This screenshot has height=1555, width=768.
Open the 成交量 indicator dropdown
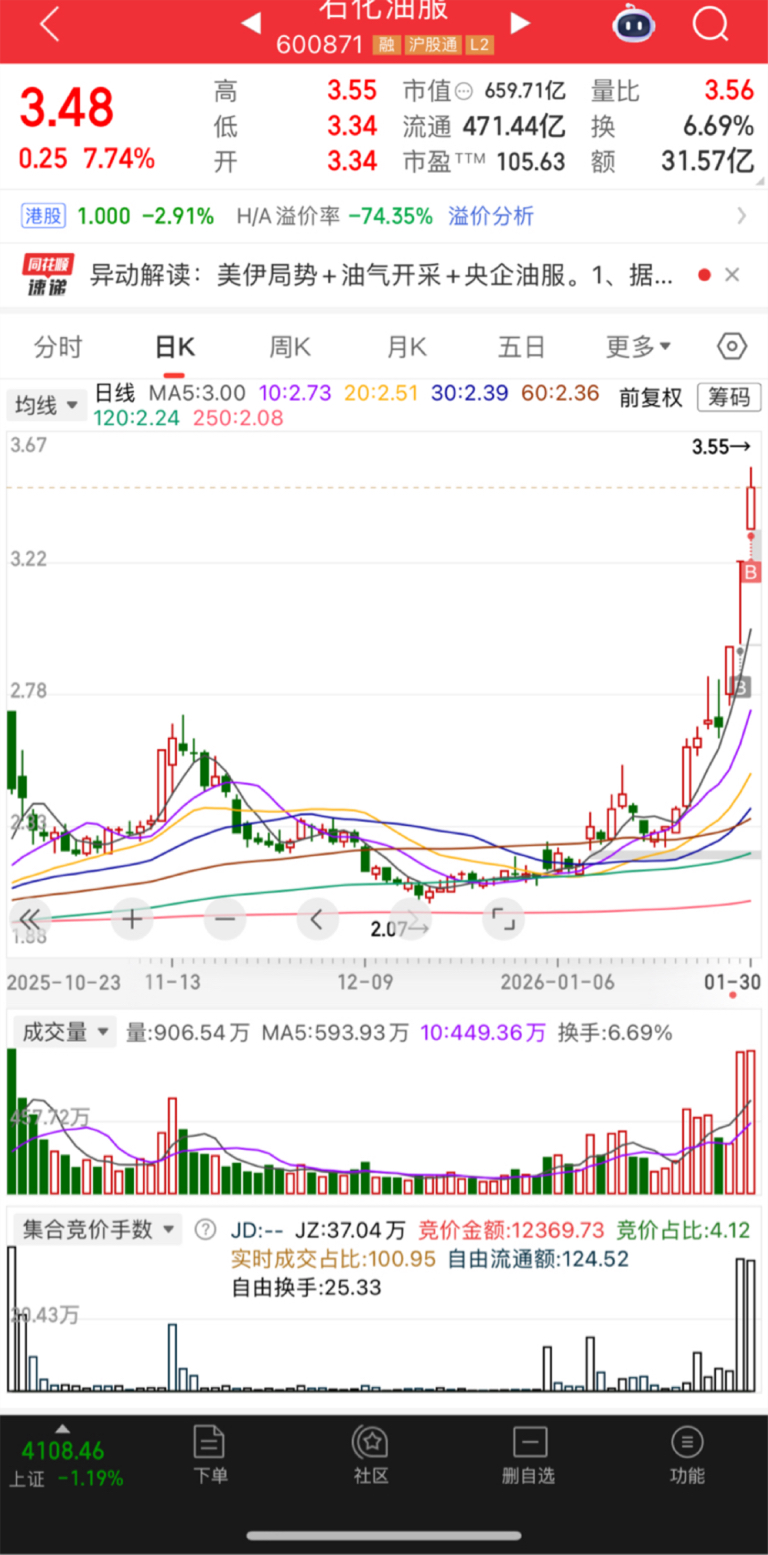[x=63, y=1032]
